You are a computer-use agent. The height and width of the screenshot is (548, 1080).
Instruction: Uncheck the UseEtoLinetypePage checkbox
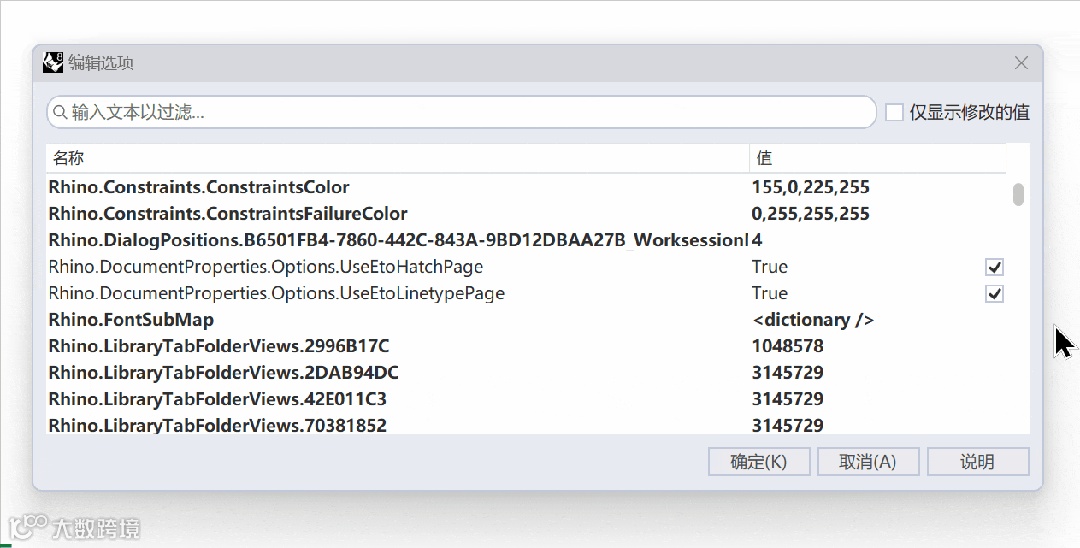point(994,294)
